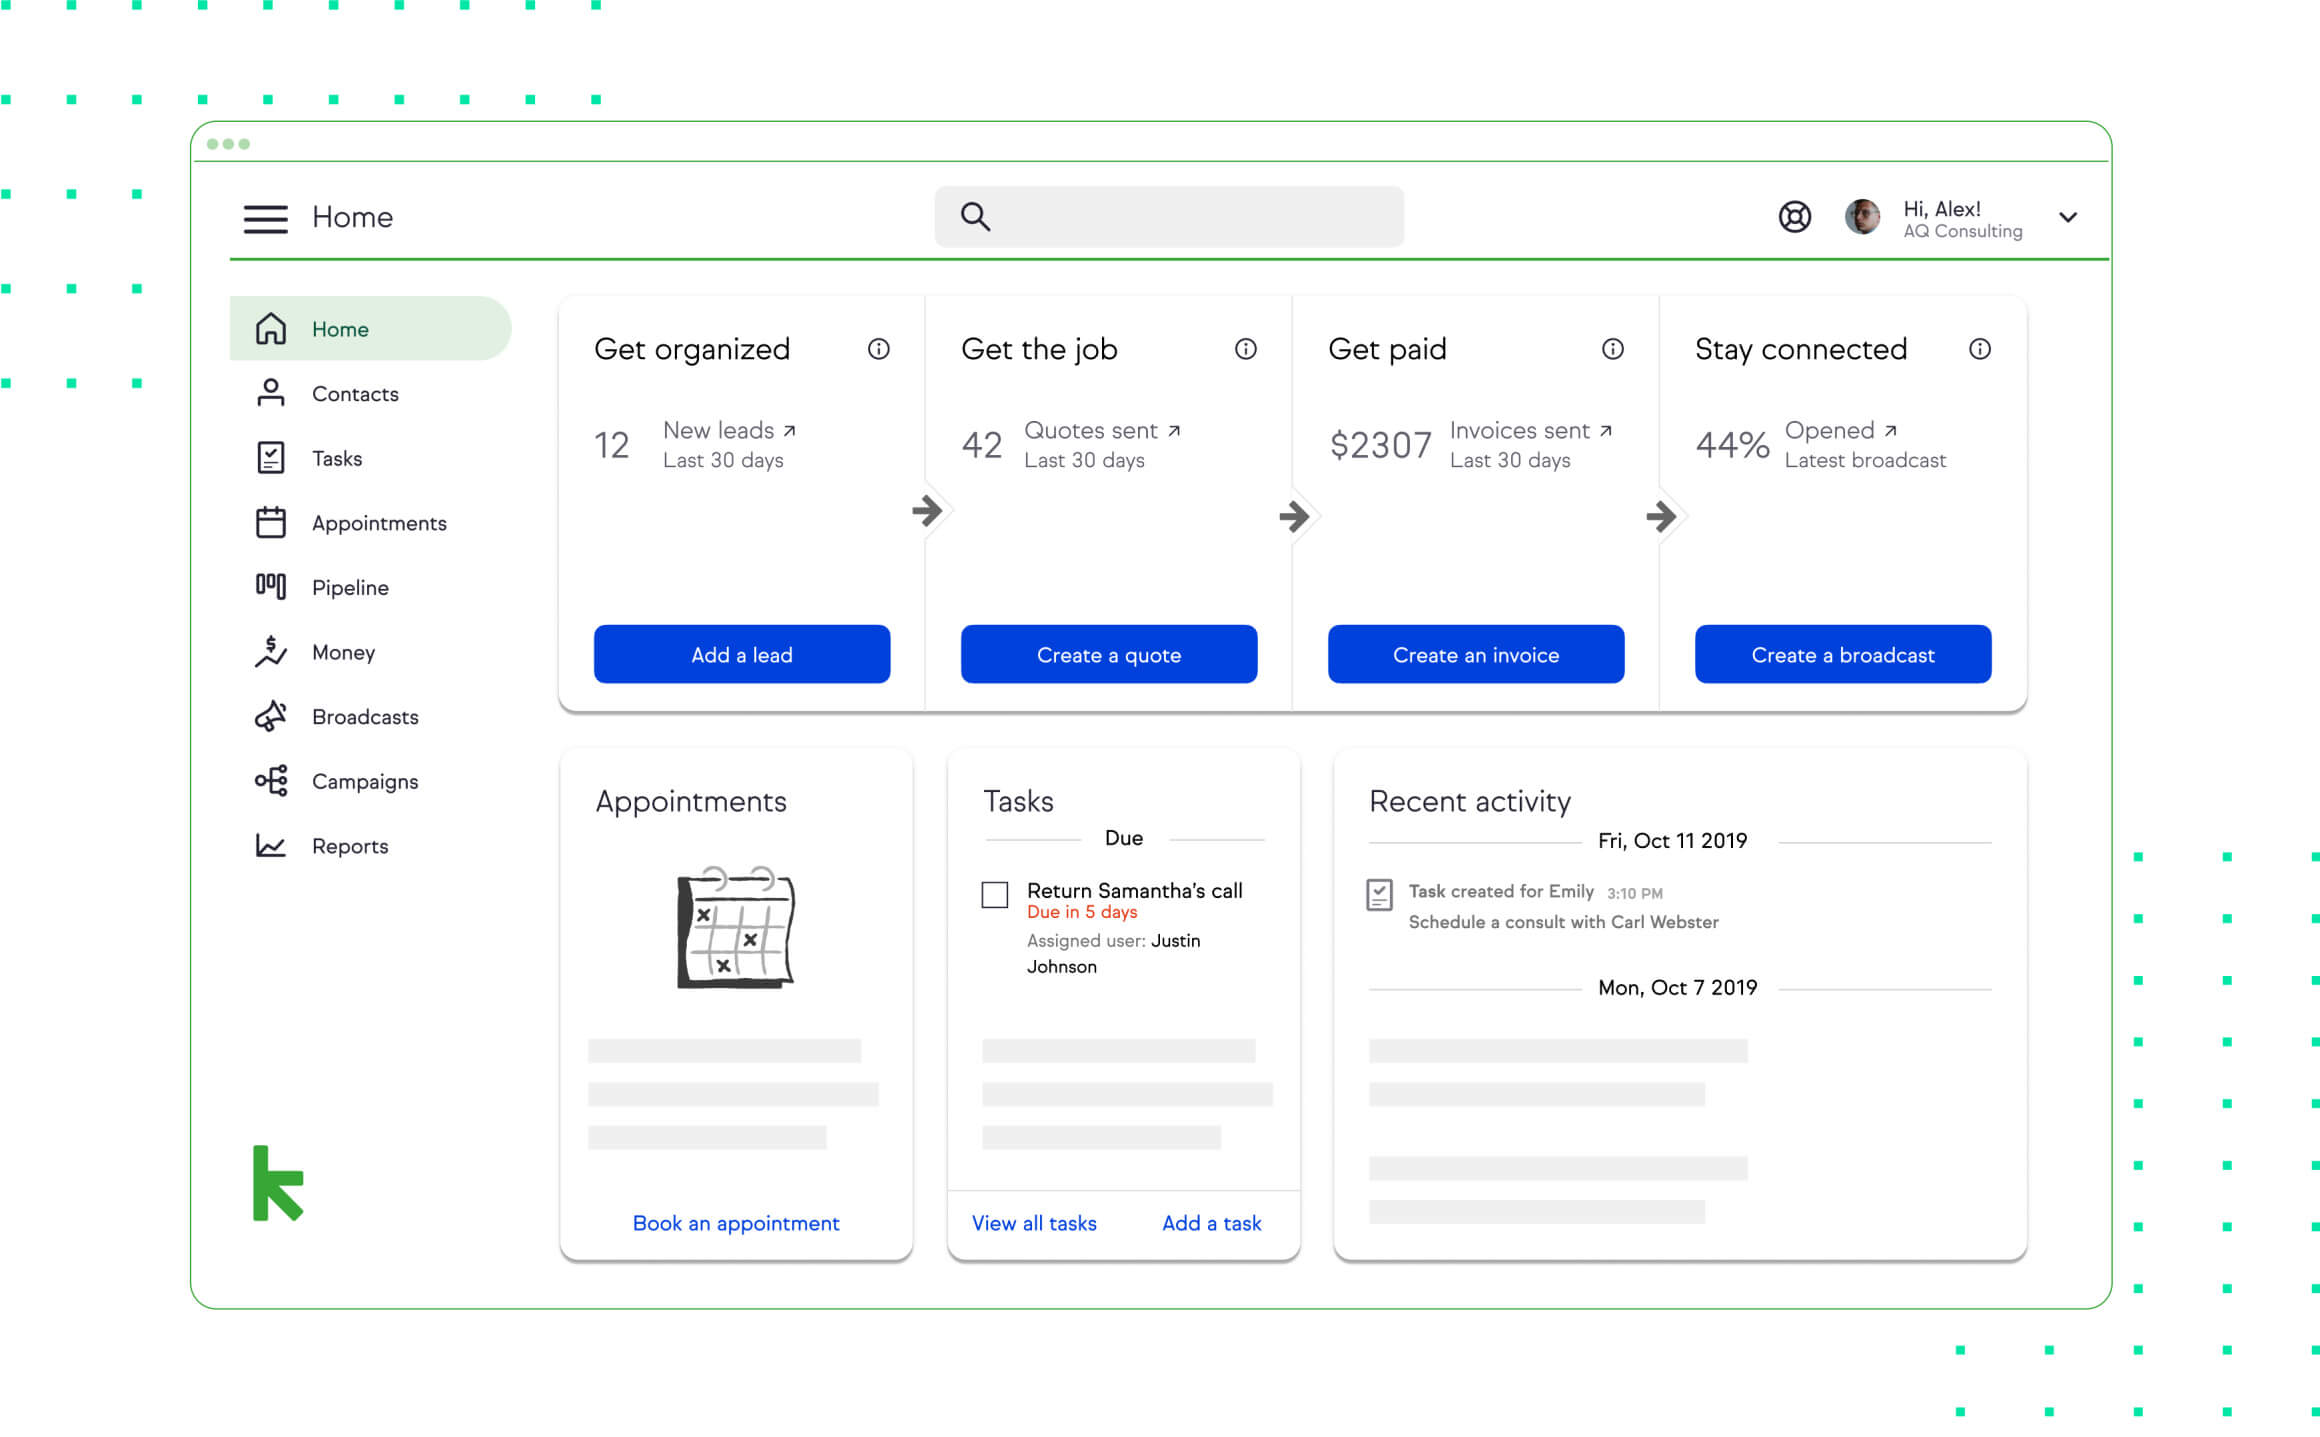Viewport: 2320px width, 1437px height.
Task: Select the Quotes sent metric link
Action: [x=1090, y=429]
